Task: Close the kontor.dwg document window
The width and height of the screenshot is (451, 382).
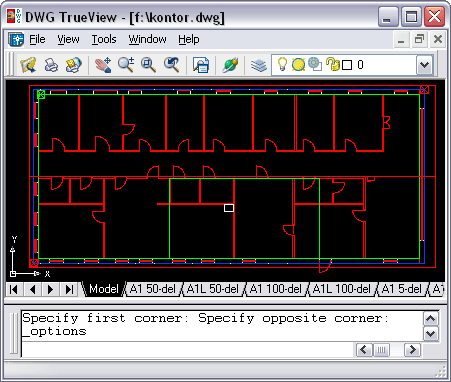Action: [438, 40]
